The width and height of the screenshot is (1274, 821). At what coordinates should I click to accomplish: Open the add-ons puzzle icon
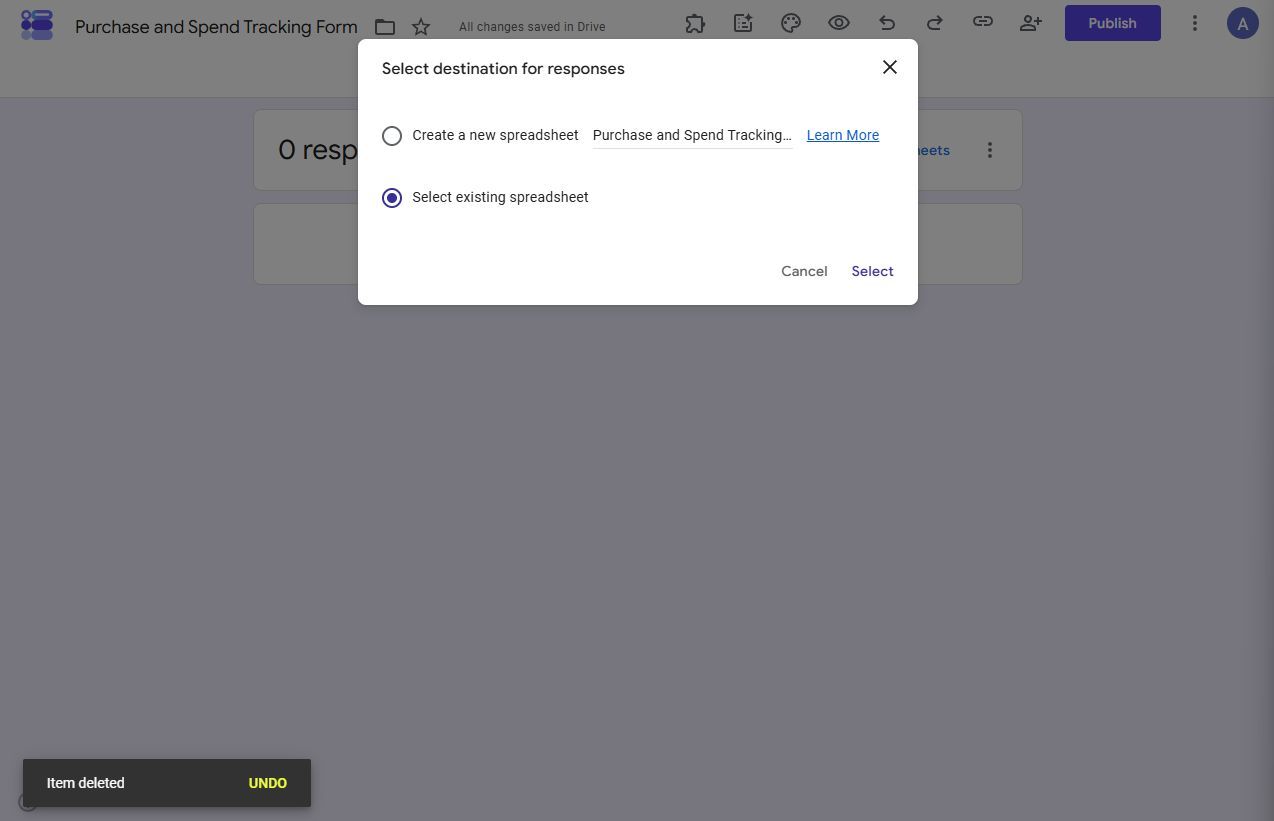tap(695, 23)
